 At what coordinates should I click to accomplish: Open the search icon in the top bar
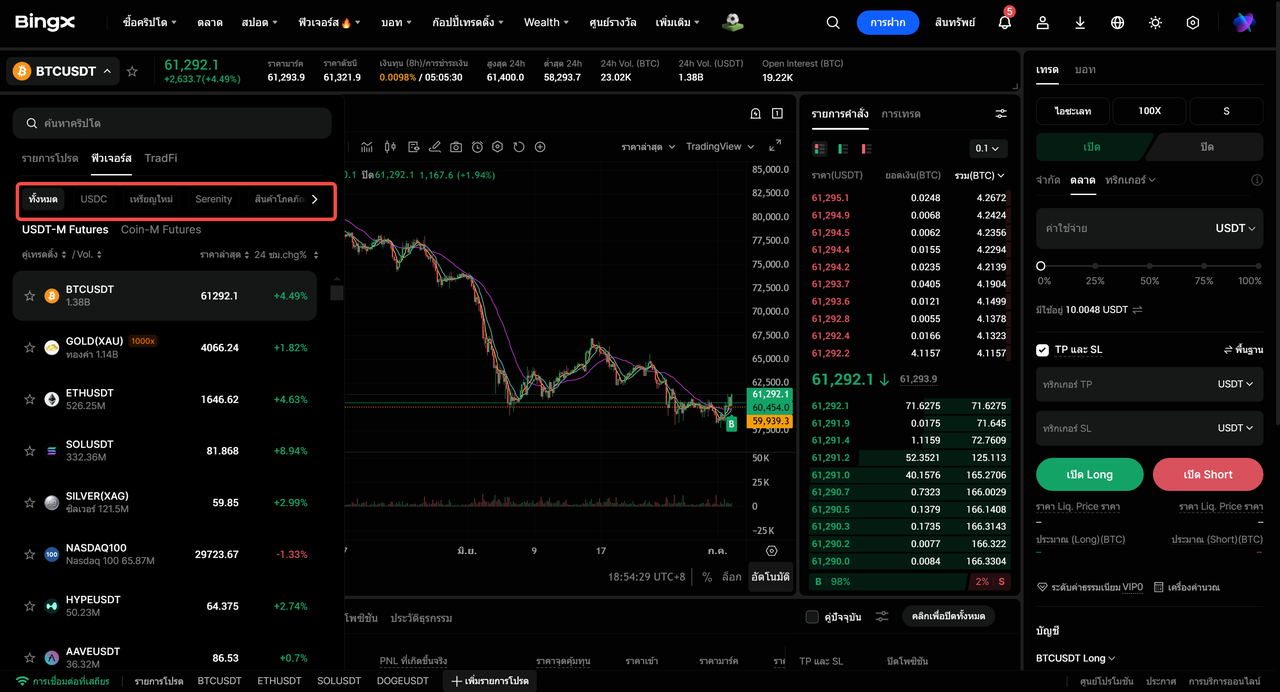833,22
